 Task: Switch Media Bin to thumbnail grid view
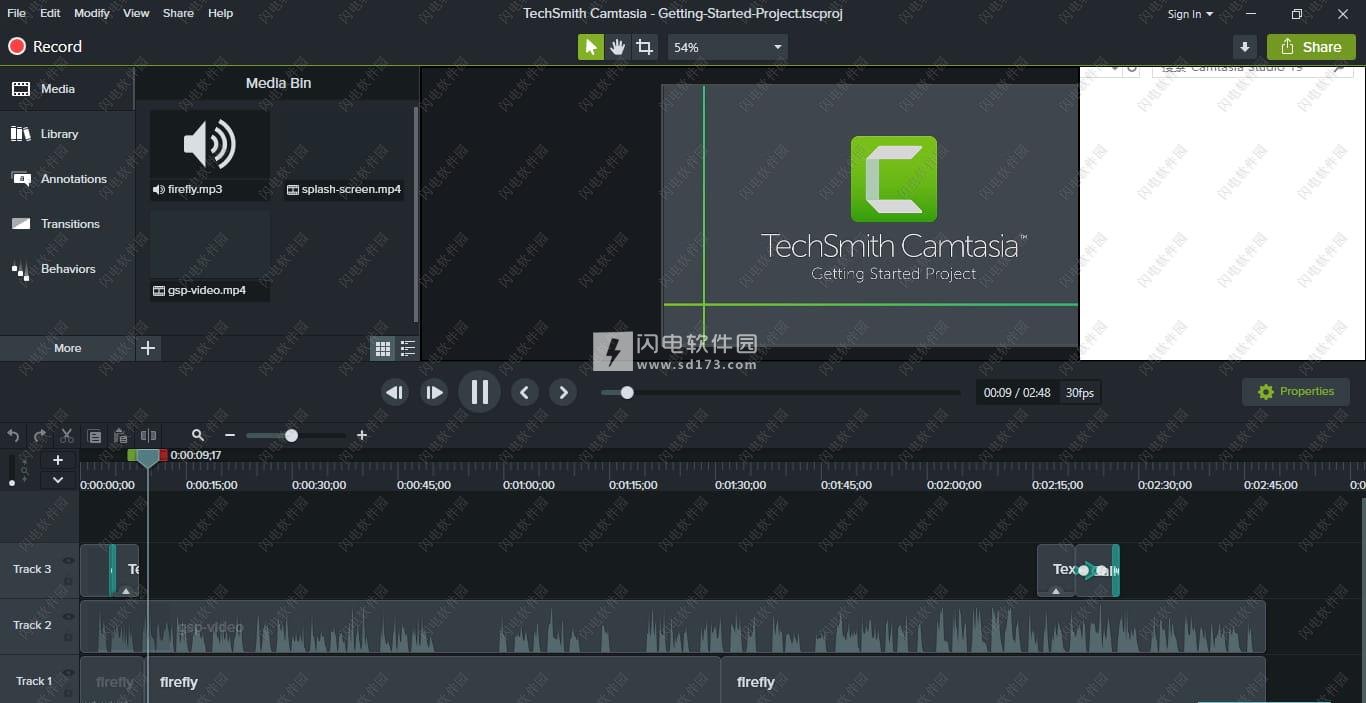coord(382,348)
